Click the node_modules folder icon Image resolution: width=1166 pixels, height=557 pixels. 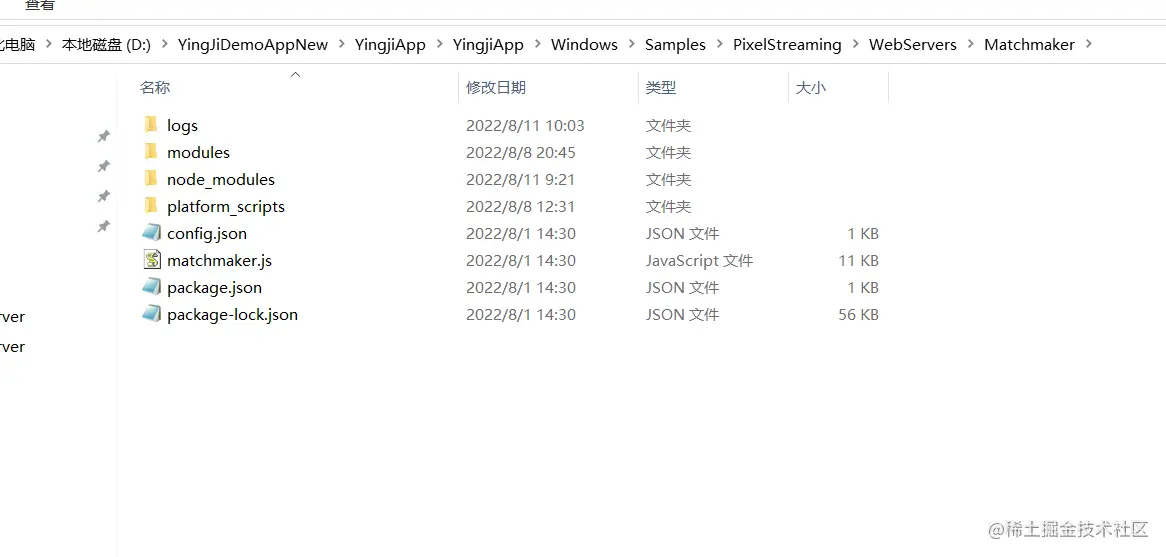click(x=151, y=179)
